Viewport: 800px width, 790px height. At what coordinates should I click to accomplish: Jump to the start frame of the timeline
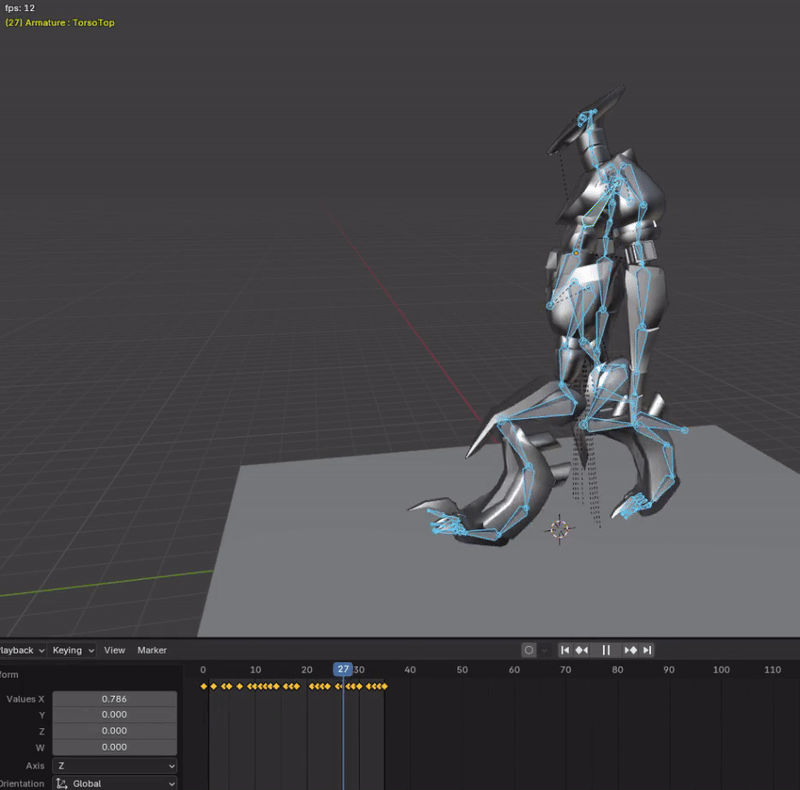pyautogui.click(x=565, y=650)
